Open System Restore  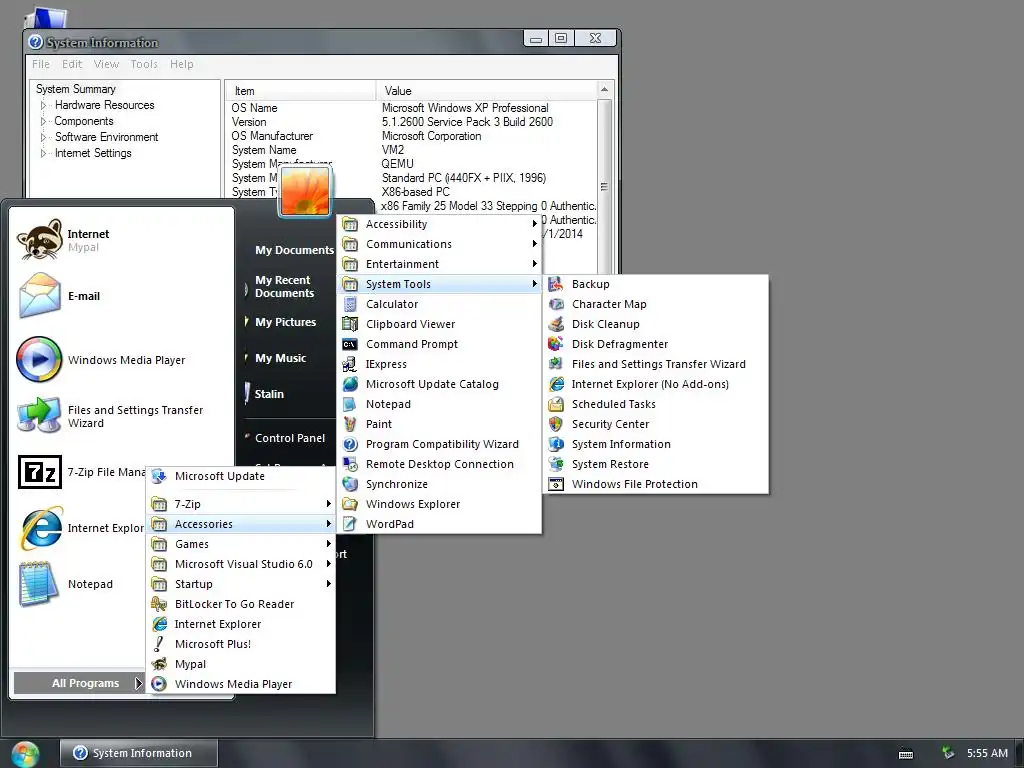point(658,464)
